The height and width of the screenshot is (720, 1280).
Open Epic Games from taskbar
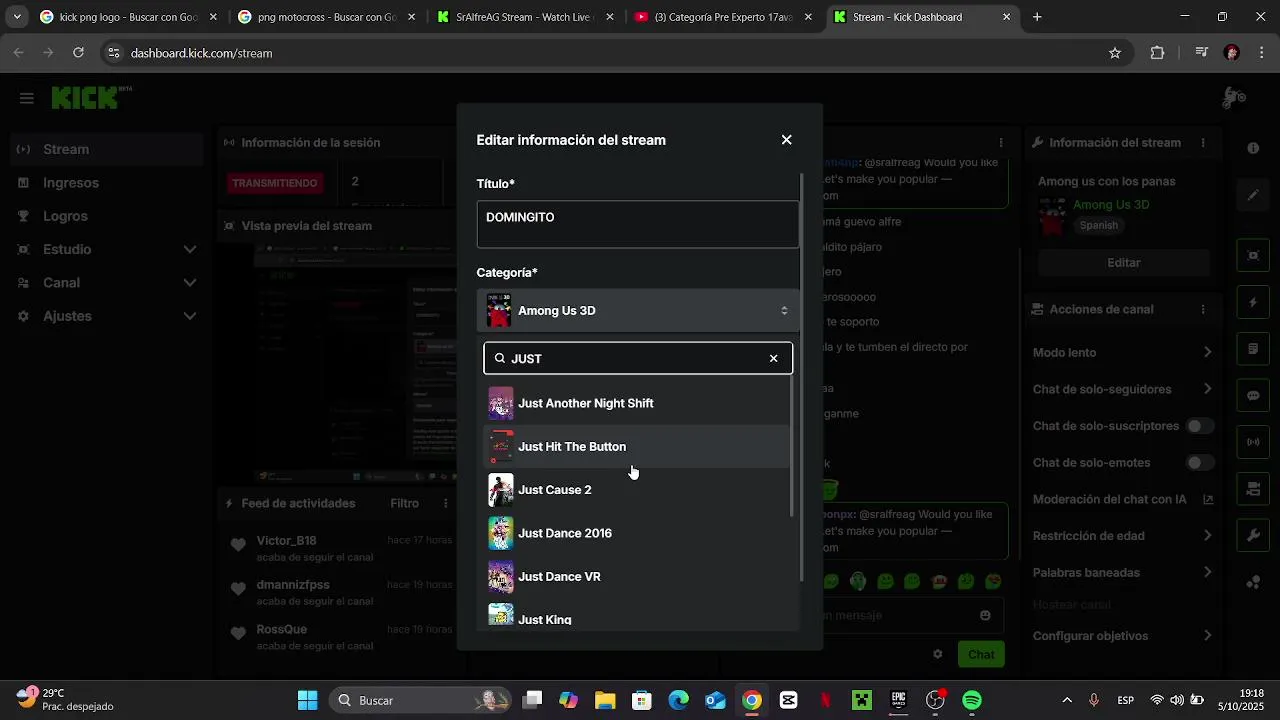click(899, 700)
